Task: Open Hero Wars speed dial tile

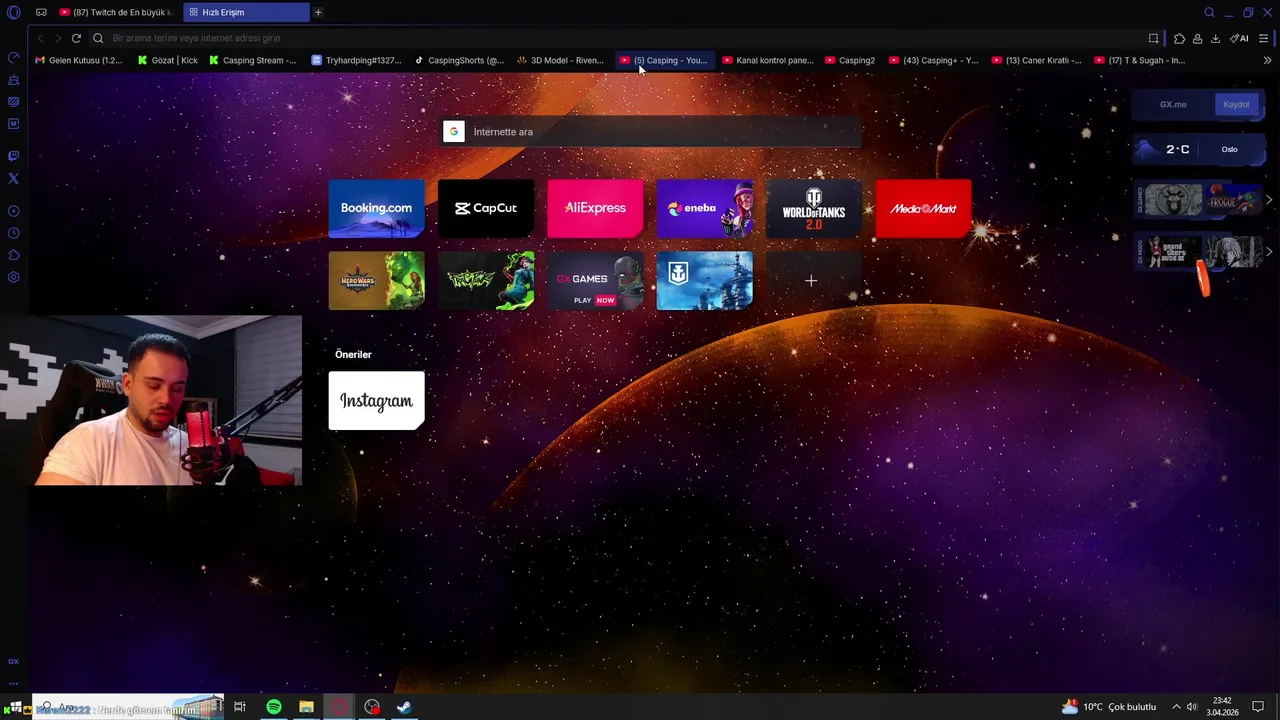Action: click(376, 280)
